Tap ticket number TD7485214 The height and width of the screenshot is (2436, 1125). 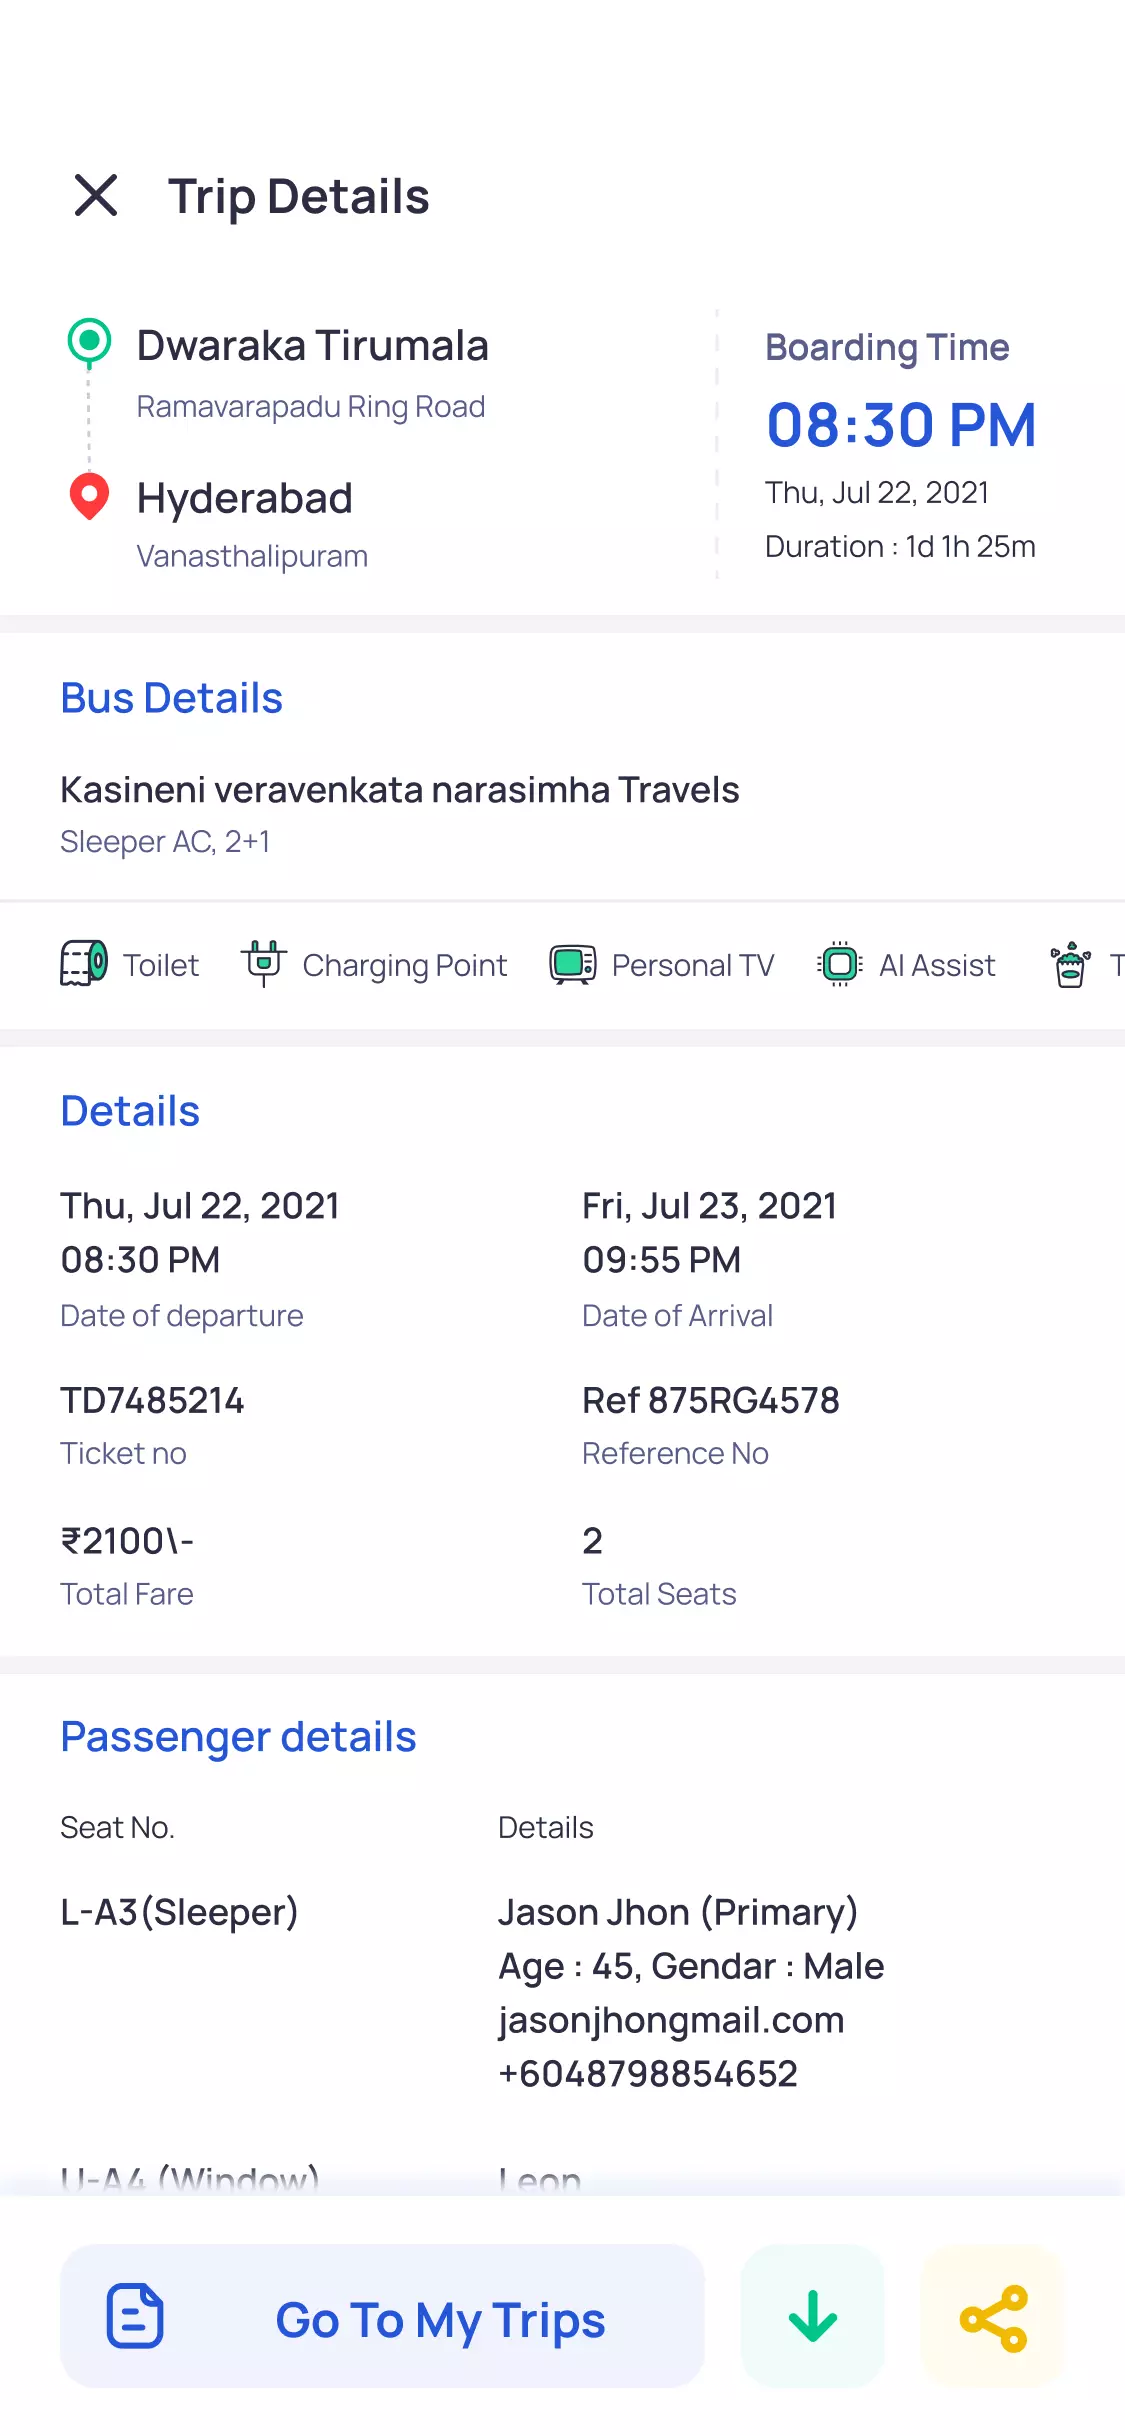[152, 1400]
